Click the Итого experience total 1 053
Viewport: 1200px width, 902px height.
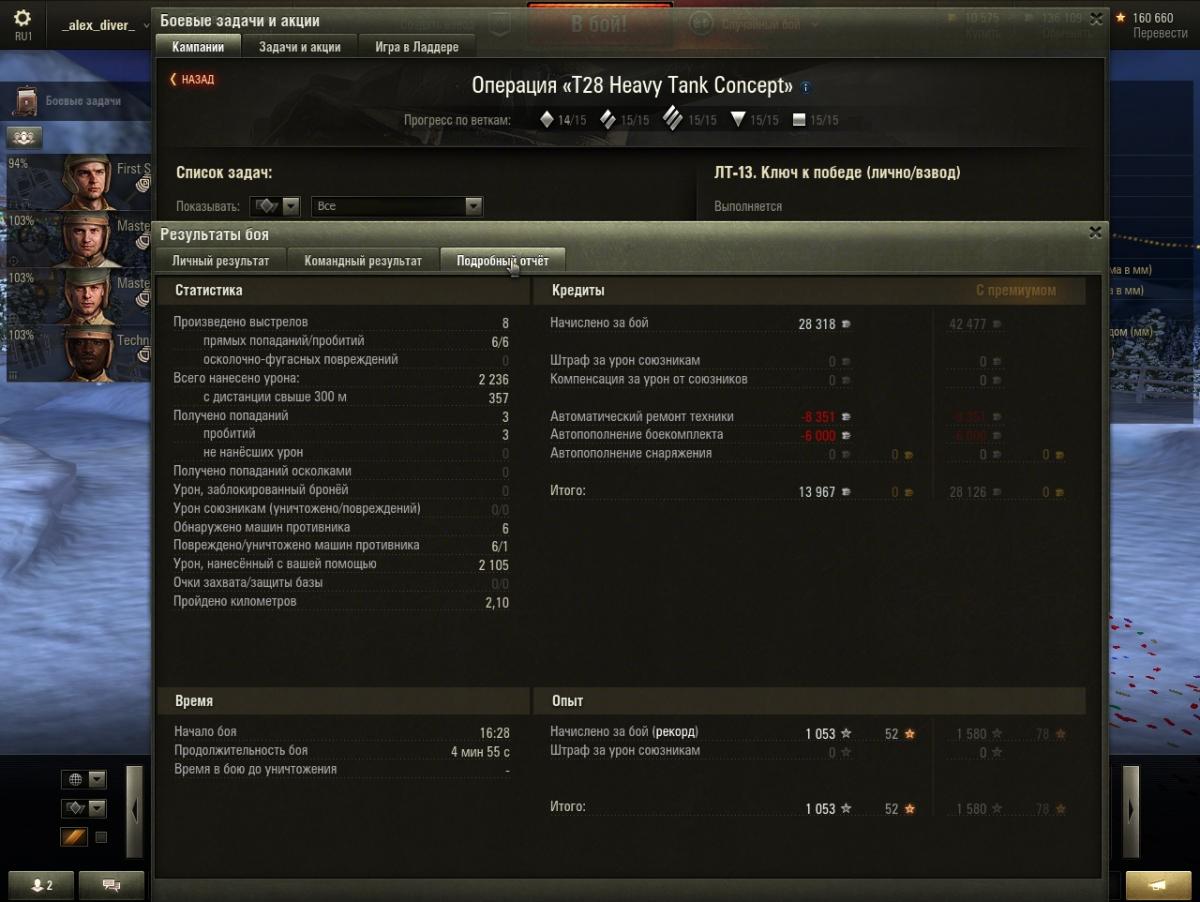pyautogui.click(x=820, y=809)
